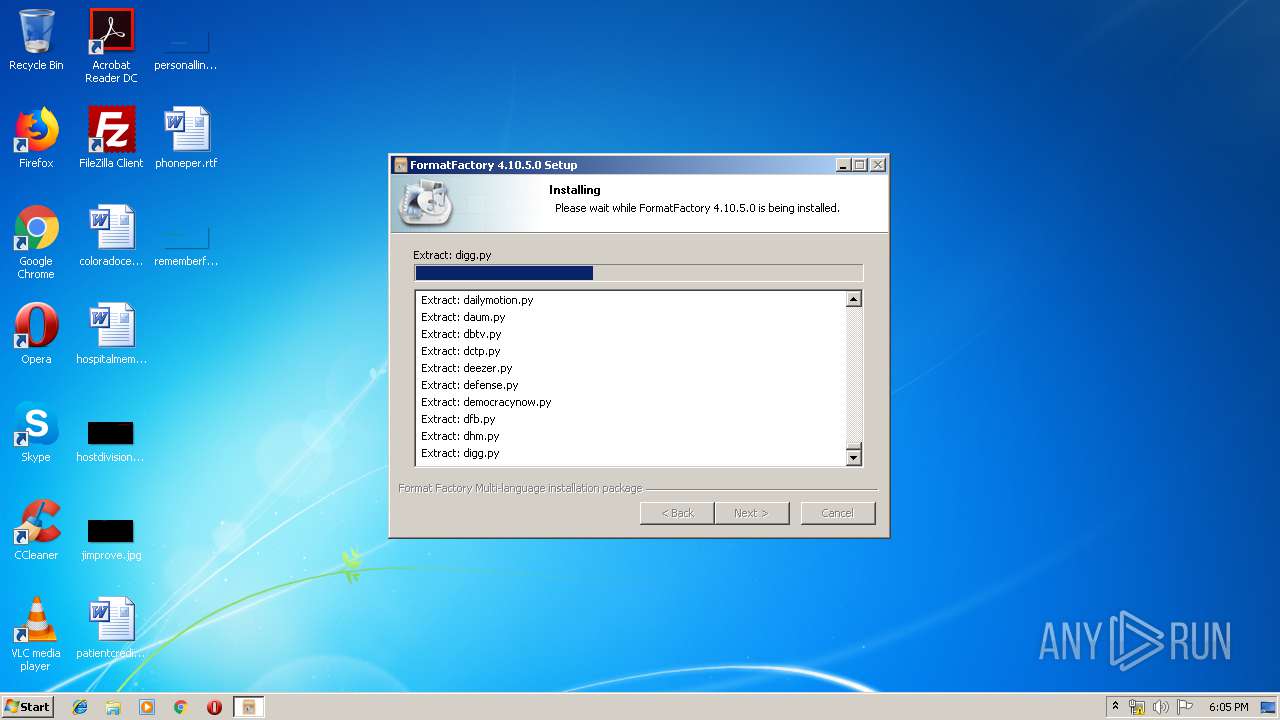Open Action Center flag icon
Screen dimensions: 1280x720
[x=1185, y=707]
